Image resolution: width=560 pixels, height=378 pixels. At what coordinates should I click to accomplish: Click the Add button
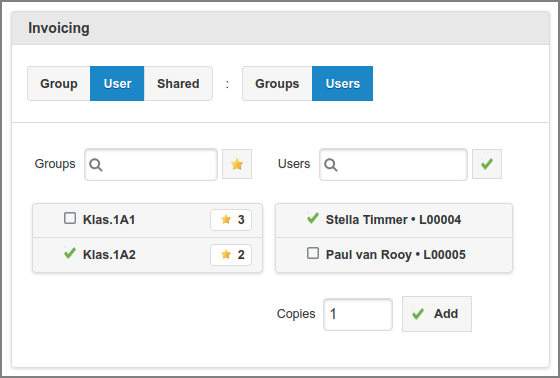[x=437, y=314]
